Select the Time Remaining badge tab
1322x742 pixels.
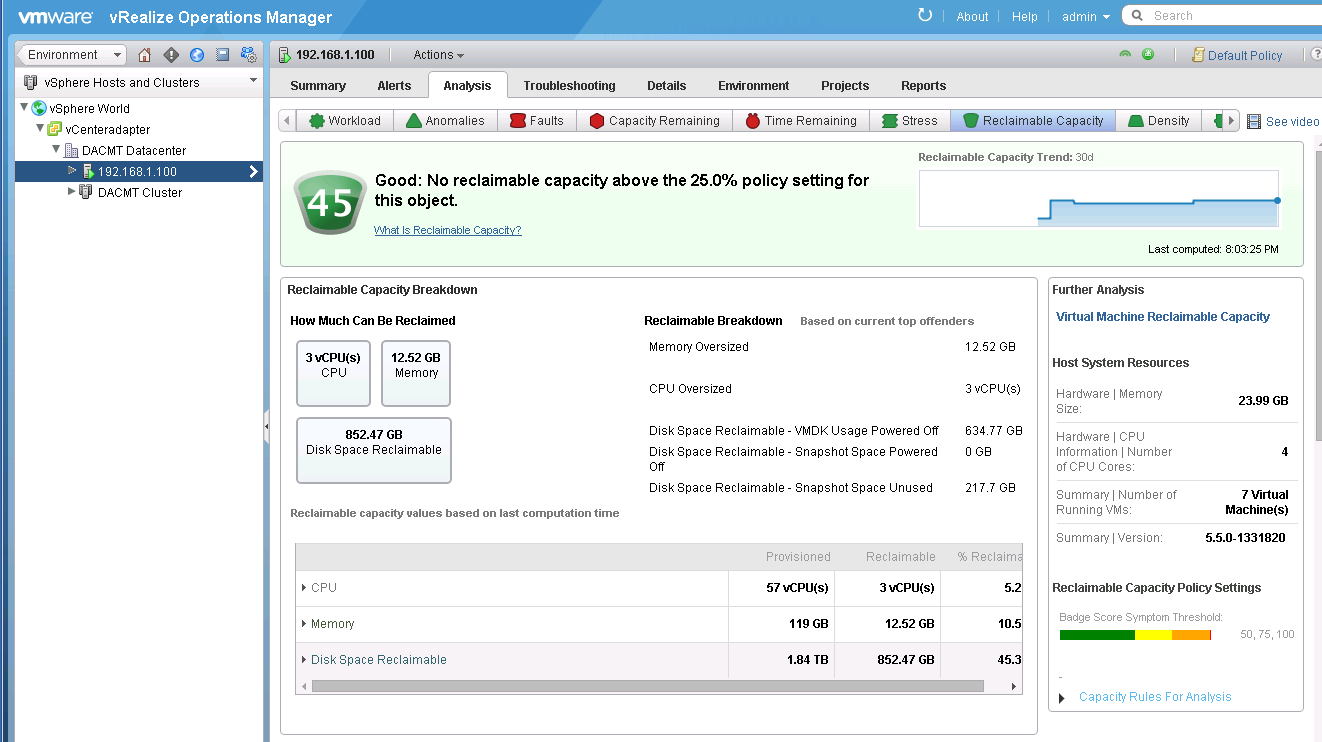point(800,120)
